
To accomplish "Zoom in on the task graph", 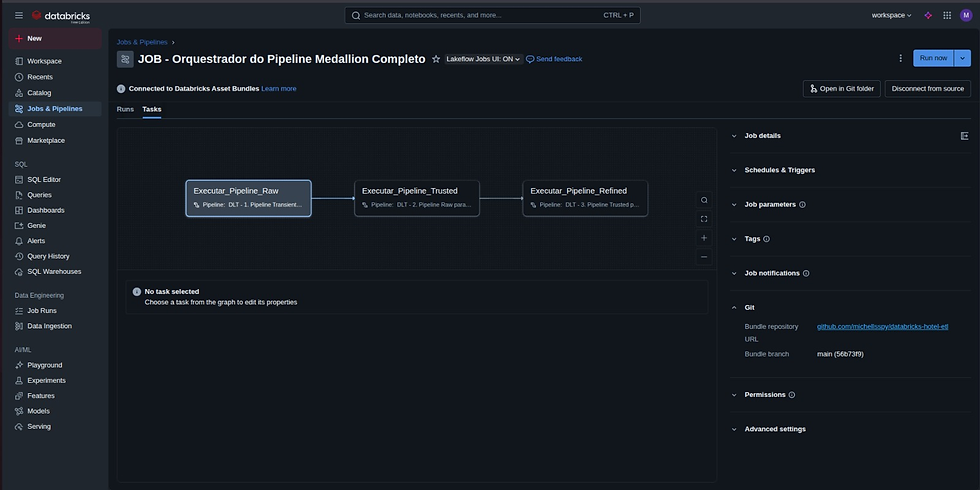I will [x=704, y=238].
